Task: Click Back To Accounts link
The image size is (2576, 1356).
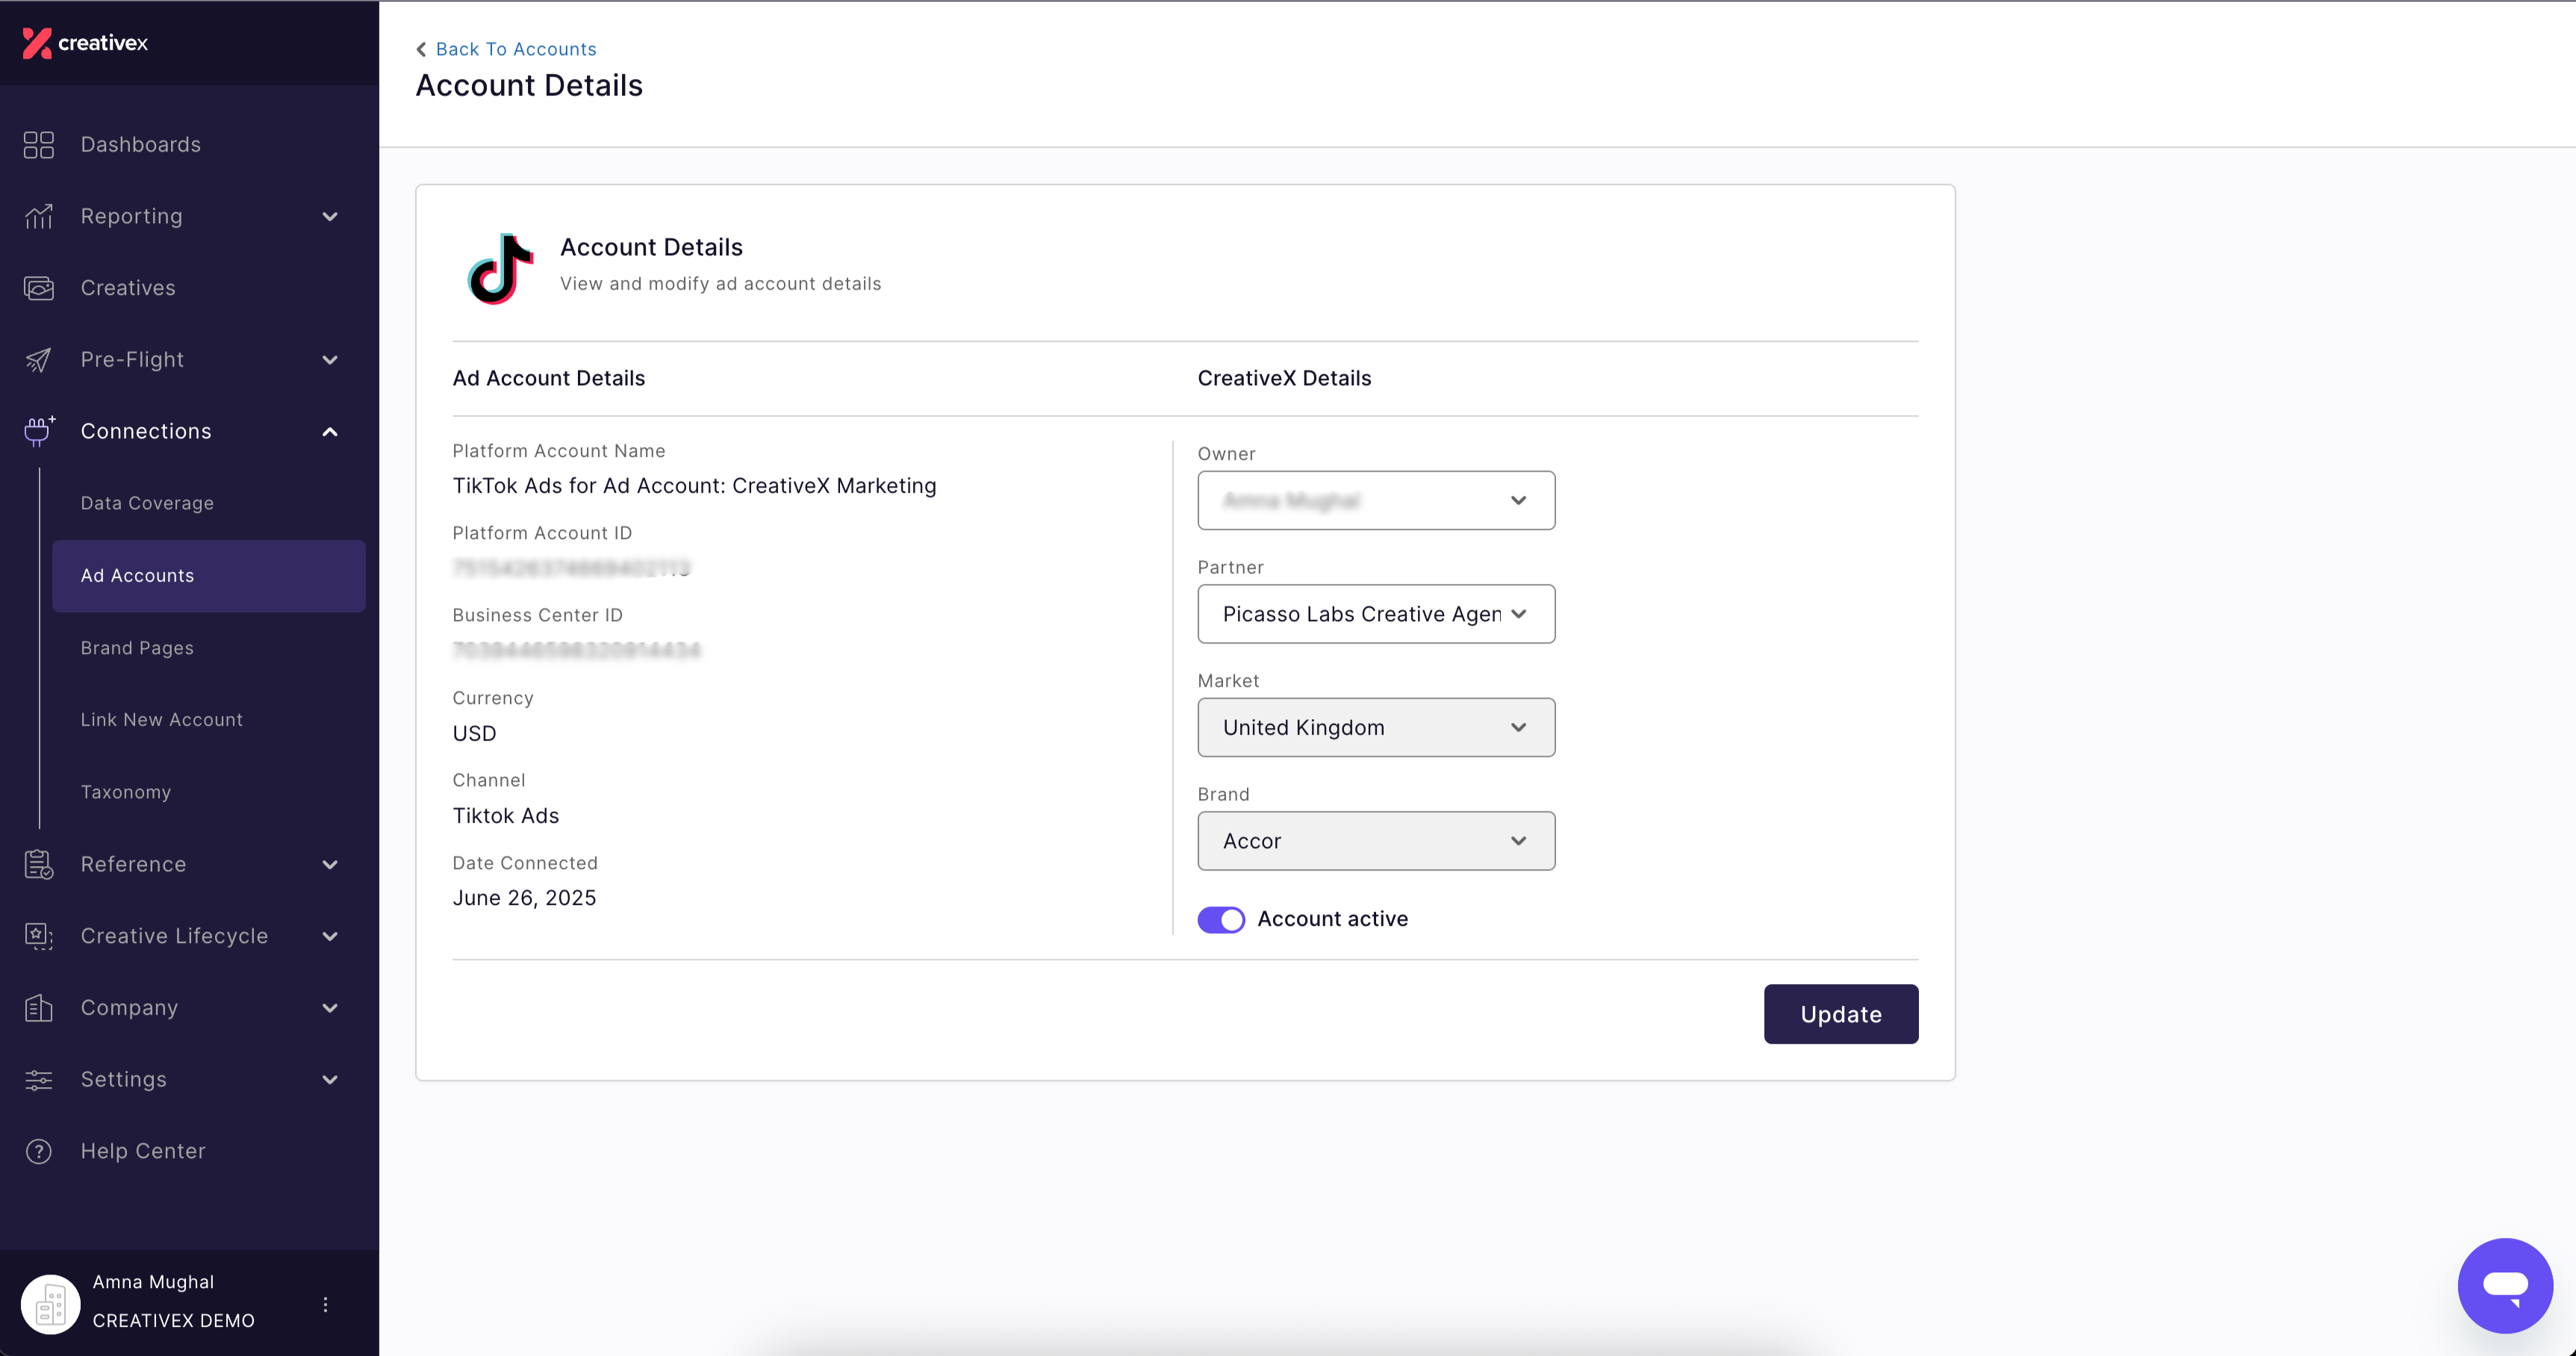Action: [516, 49]
